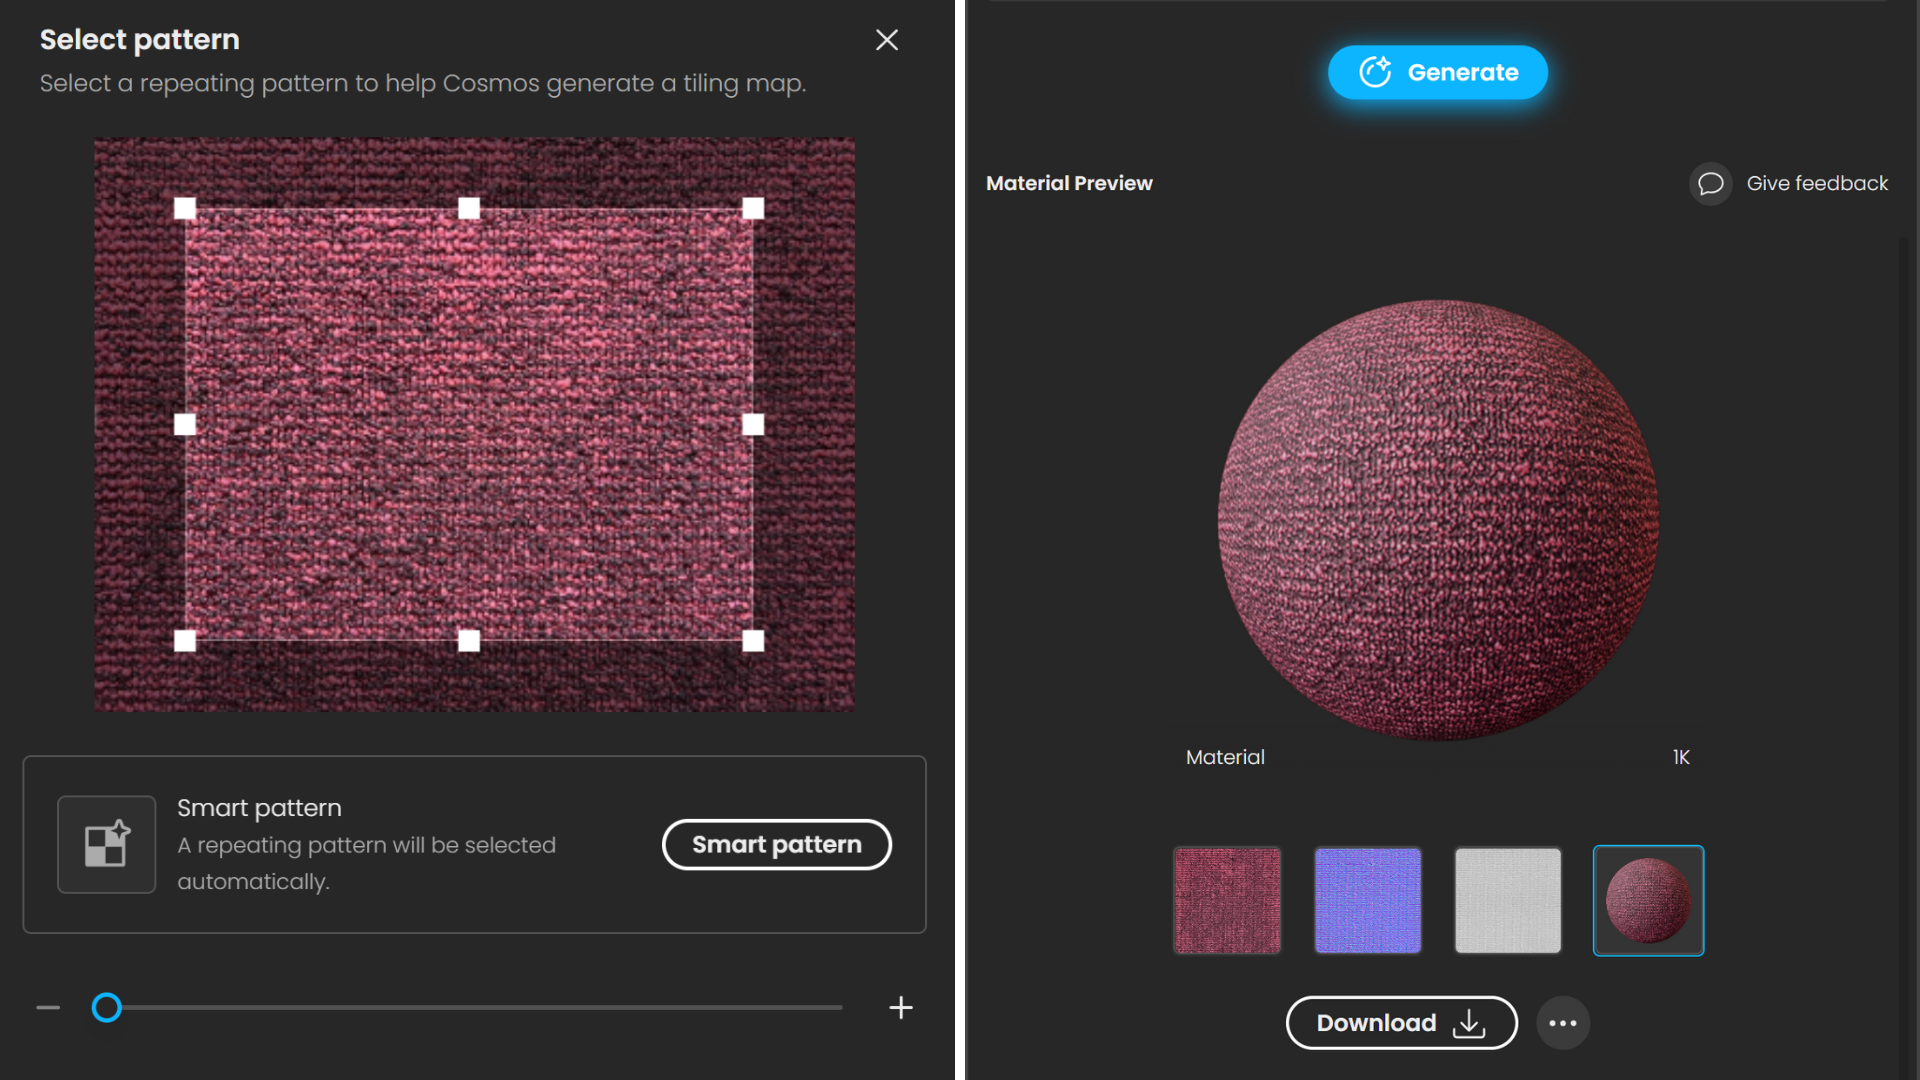Click the bottom-left crop selection handle
The height and width of the screenshot is (1080, 1920).
(185, 641)
